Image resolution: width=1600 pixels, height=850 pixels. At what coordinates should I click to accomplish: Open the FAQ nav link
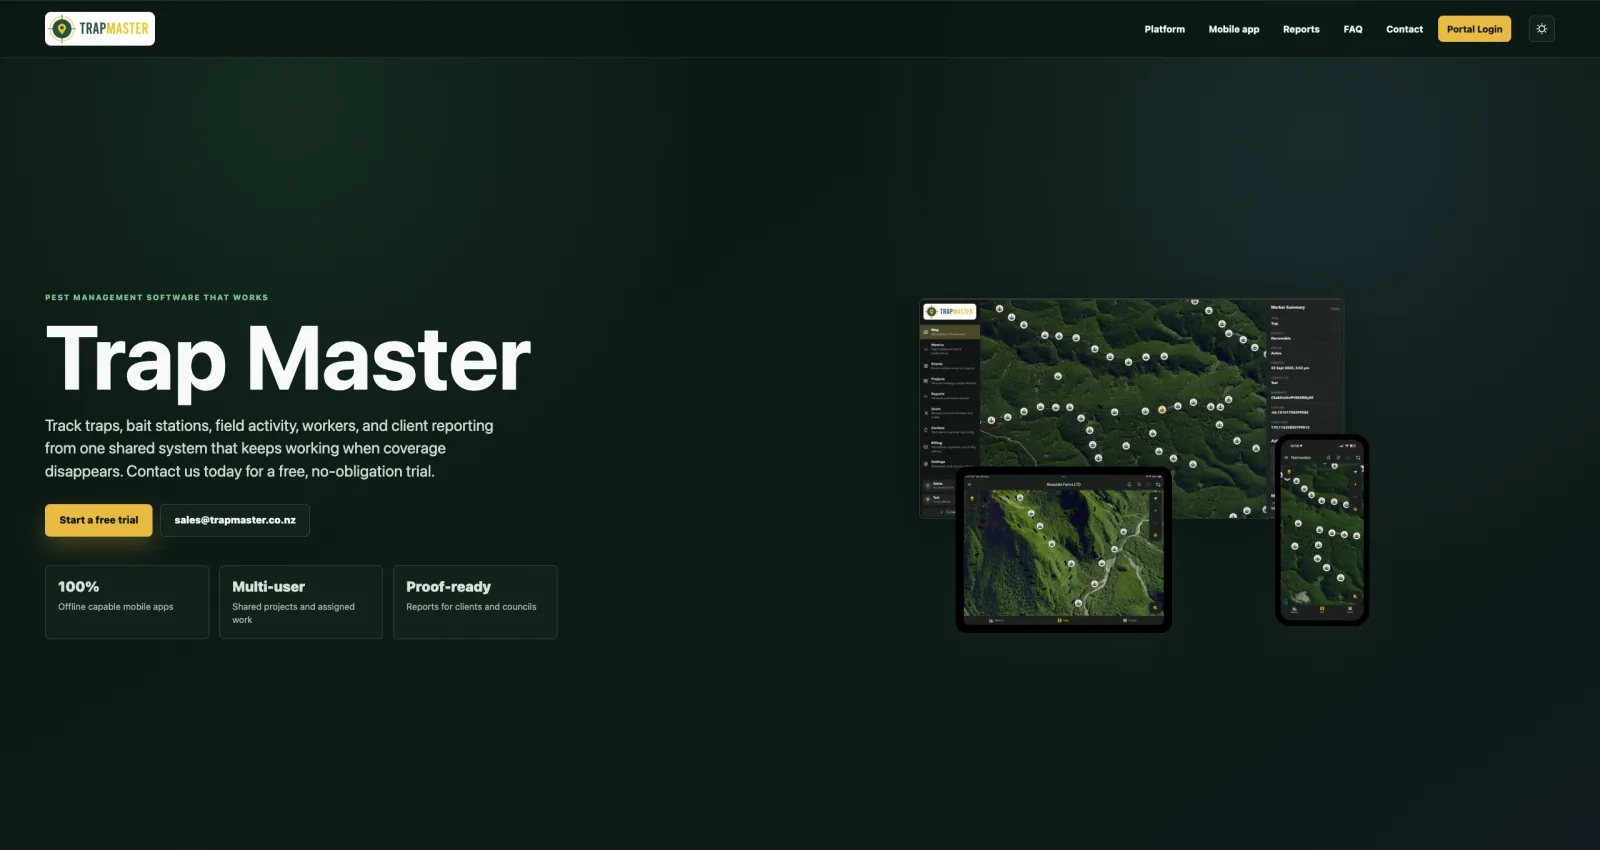click(1352, 29)
